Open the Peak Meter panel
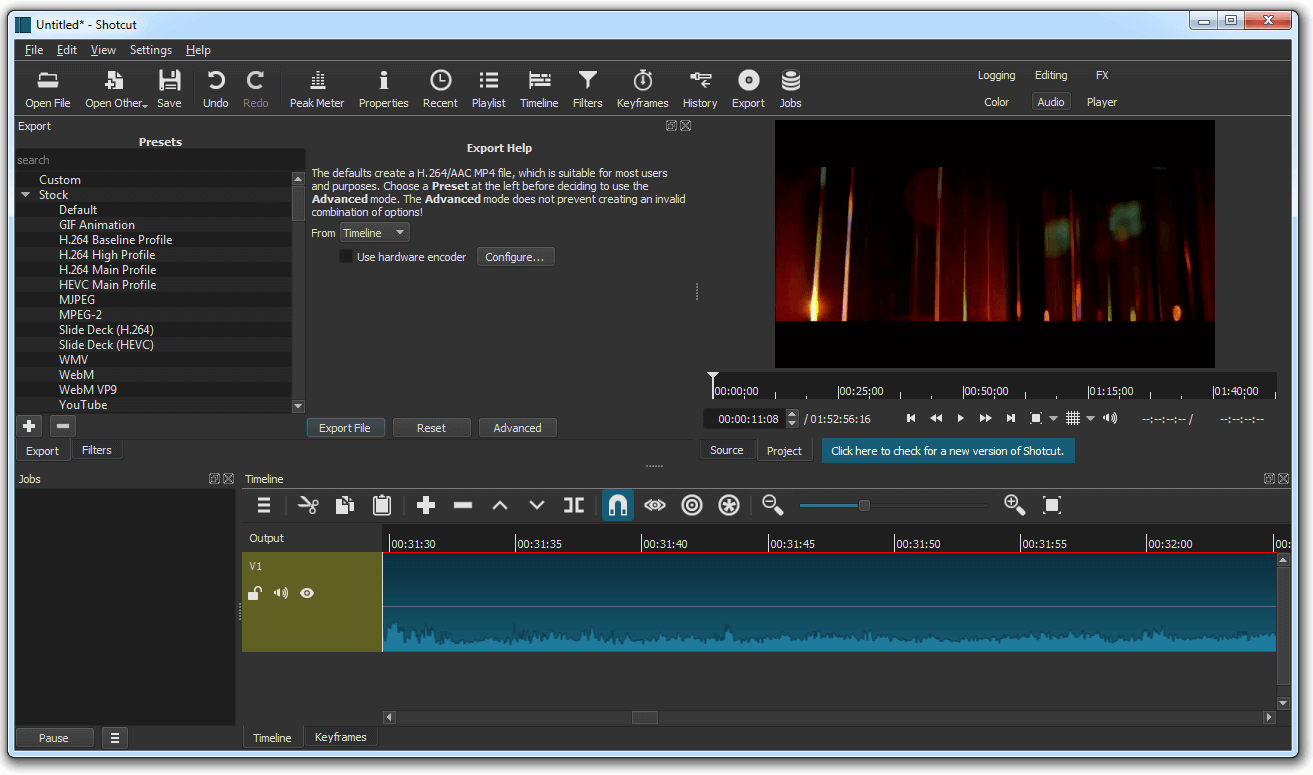Screen dimensions: 1313x775 pos(316,89)
